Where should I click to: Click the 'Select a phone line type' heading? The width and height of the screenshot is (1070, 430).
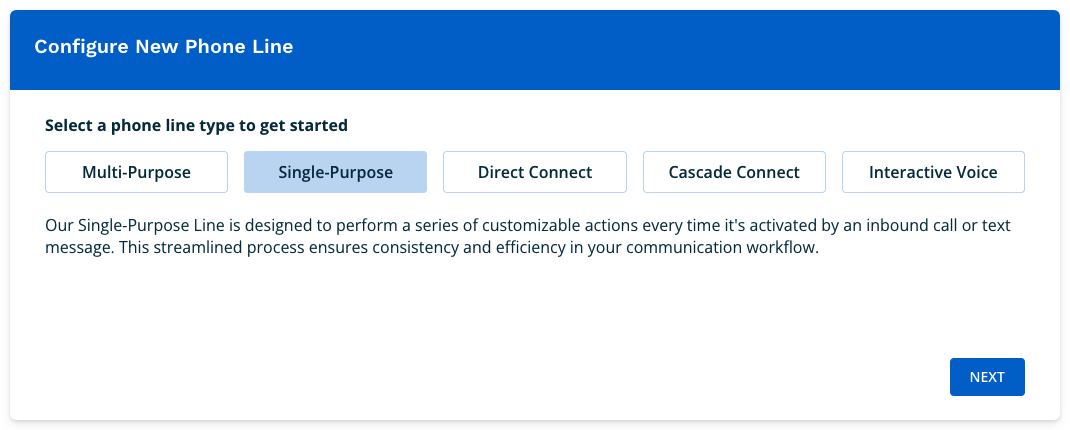pos(196,126)
